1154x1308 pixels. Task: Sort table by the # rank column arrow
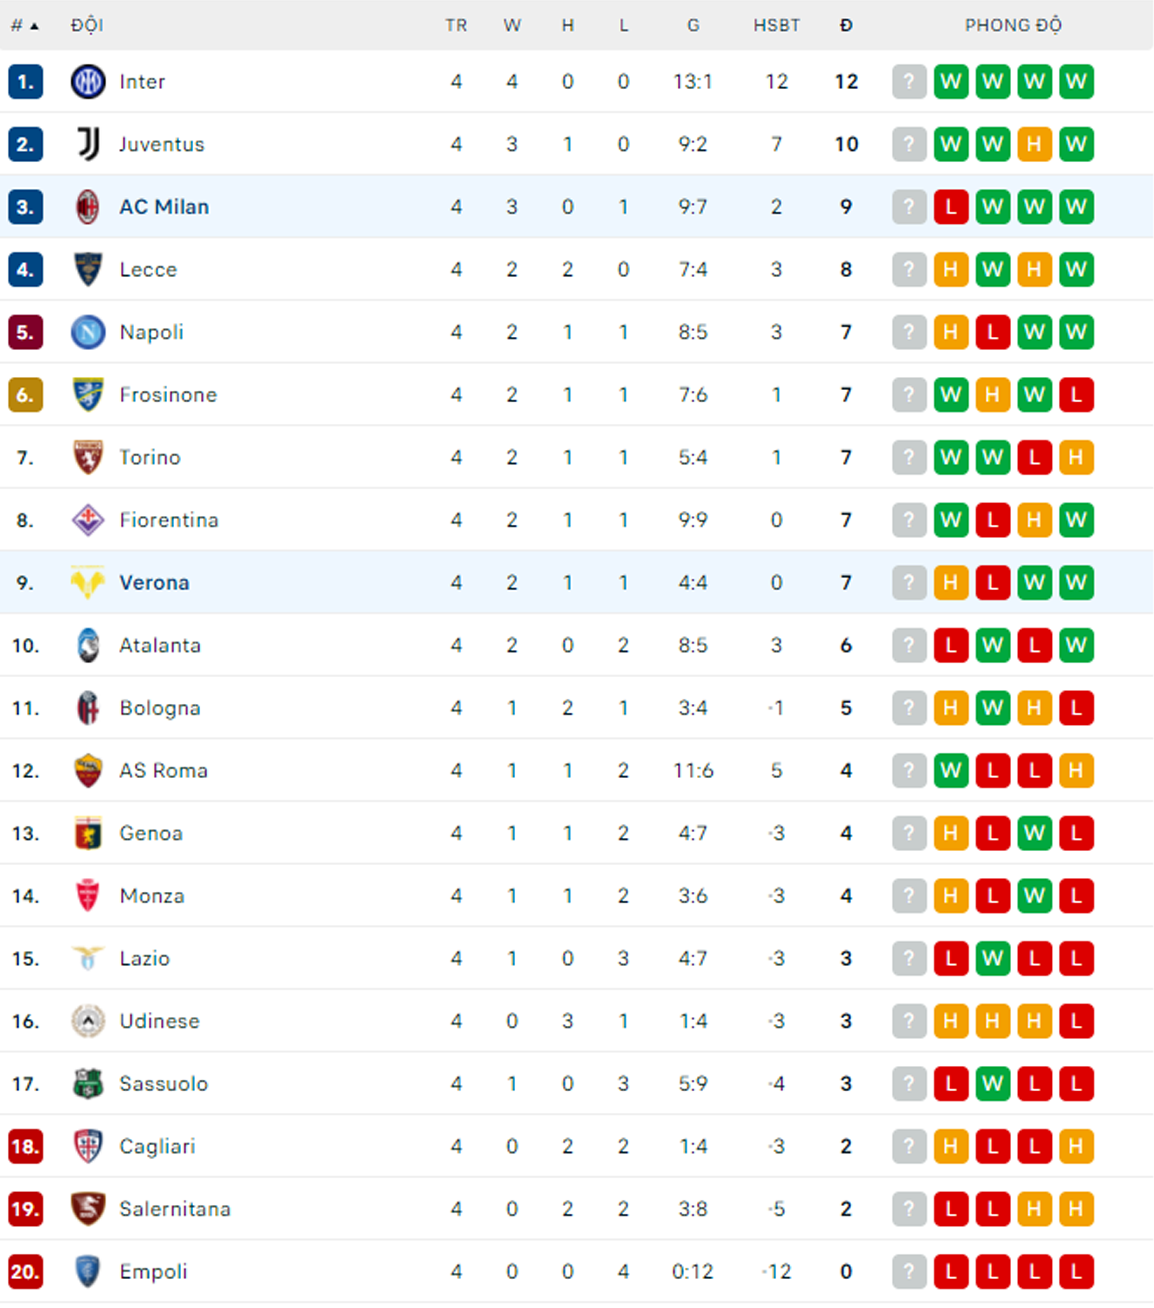click(x=25, y=25)
